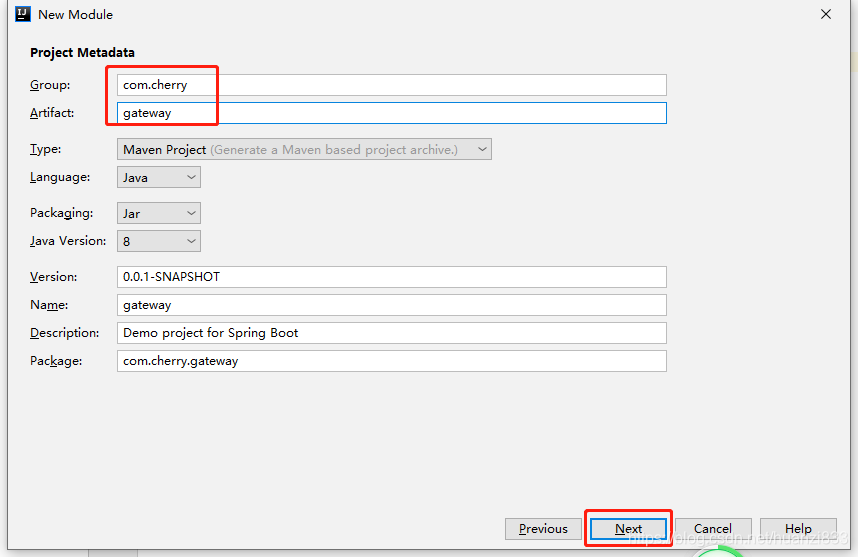Viewport: 858px width, 557px height.
Task: Click the New Module title text
Action: tap(76, 15)
